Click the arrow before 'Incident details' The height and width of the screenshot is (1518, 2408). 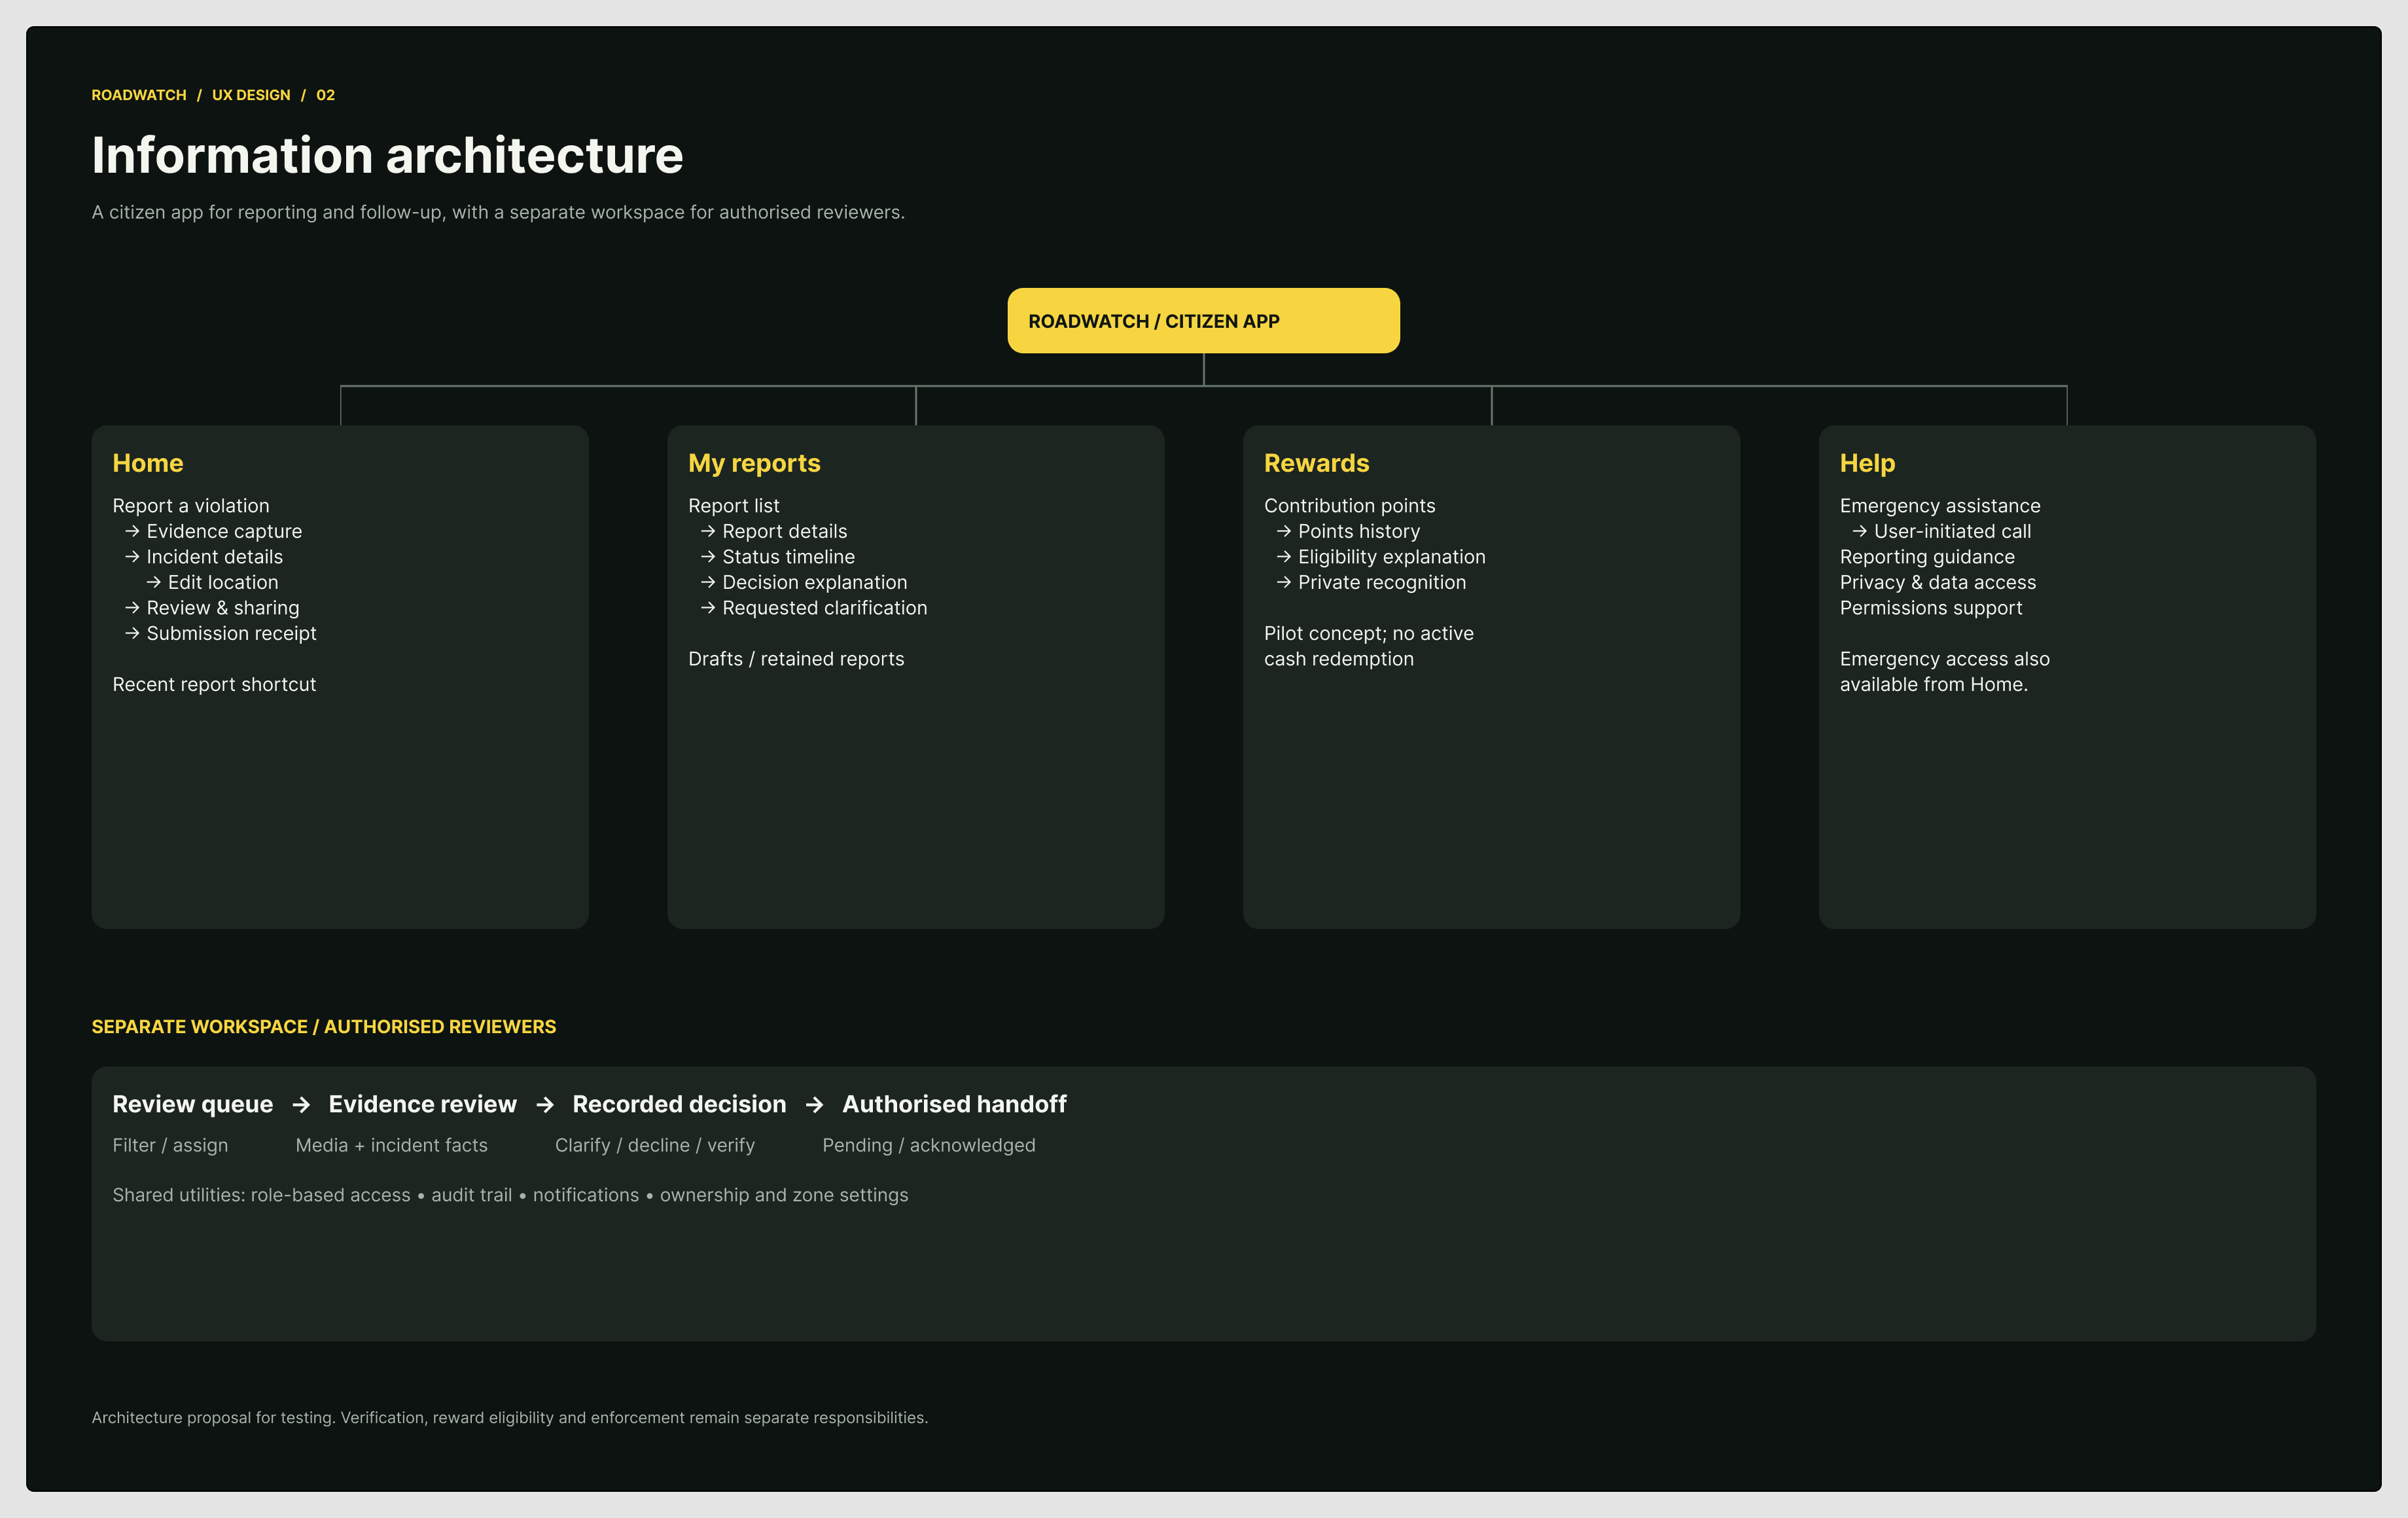[132, 556]
